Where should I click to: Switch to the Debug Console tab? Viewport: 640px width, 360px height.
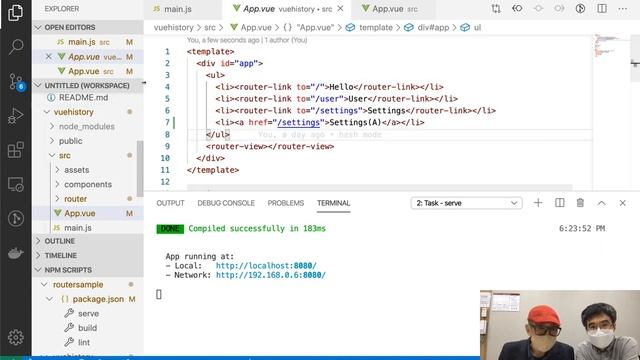226,203
